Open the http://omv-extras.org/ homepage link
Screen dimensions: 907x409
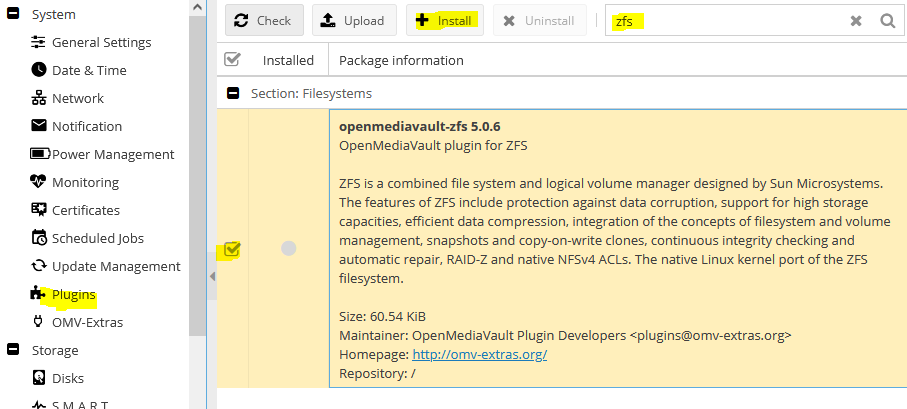480,355
